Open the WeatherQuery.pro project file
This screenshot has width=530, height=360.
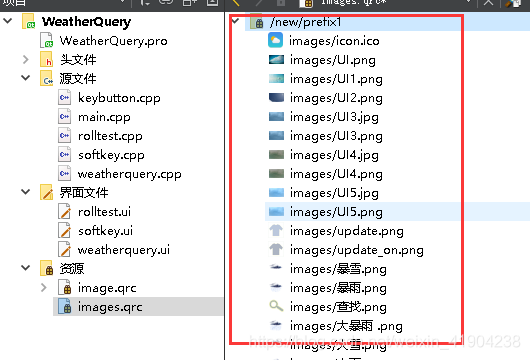coord(114,41)
